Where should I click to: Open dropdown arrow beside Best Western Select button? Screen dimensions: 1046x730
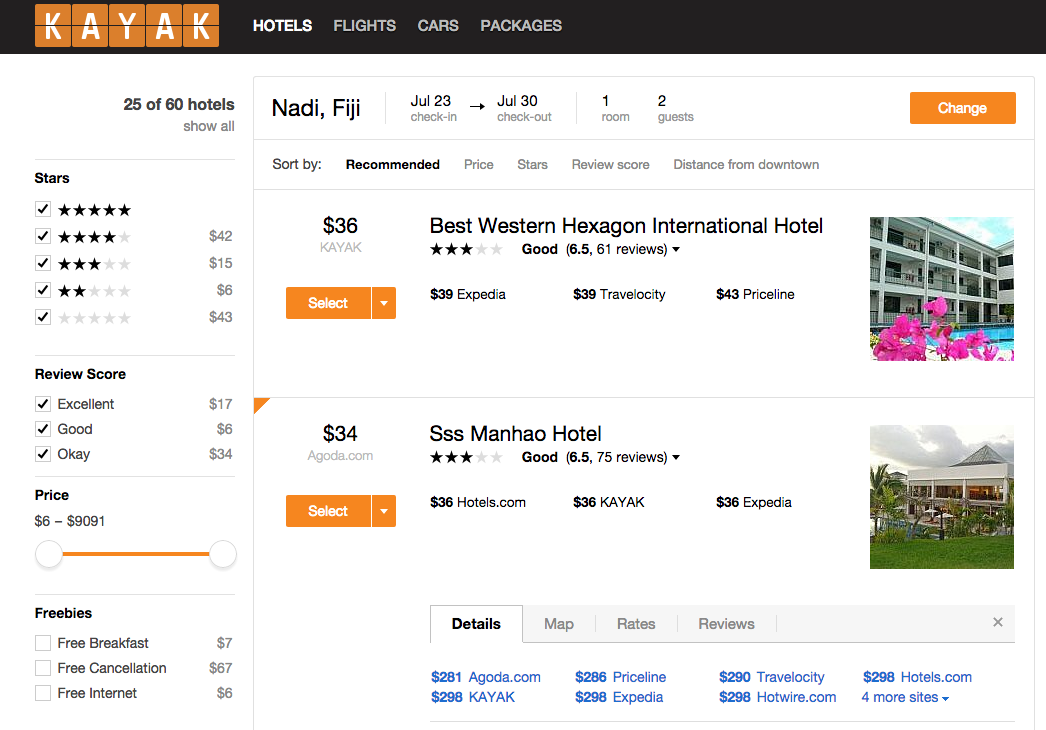coord(384,303)
